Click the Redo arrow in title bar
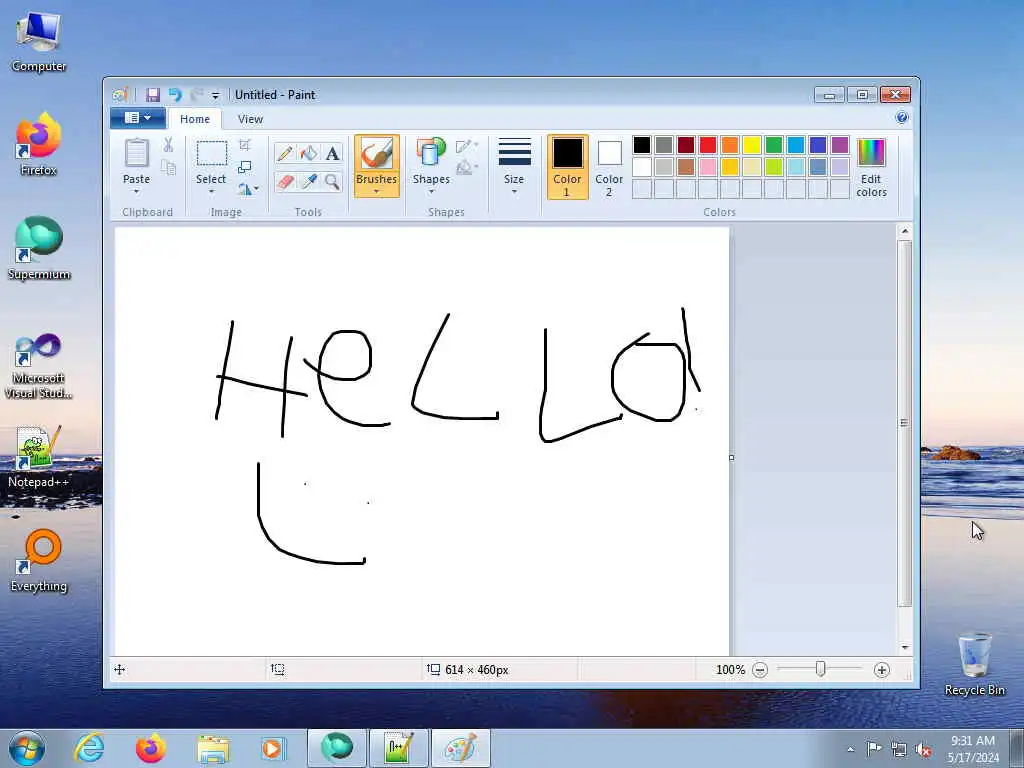The image size is (1024, 768). tap(196, 95)
